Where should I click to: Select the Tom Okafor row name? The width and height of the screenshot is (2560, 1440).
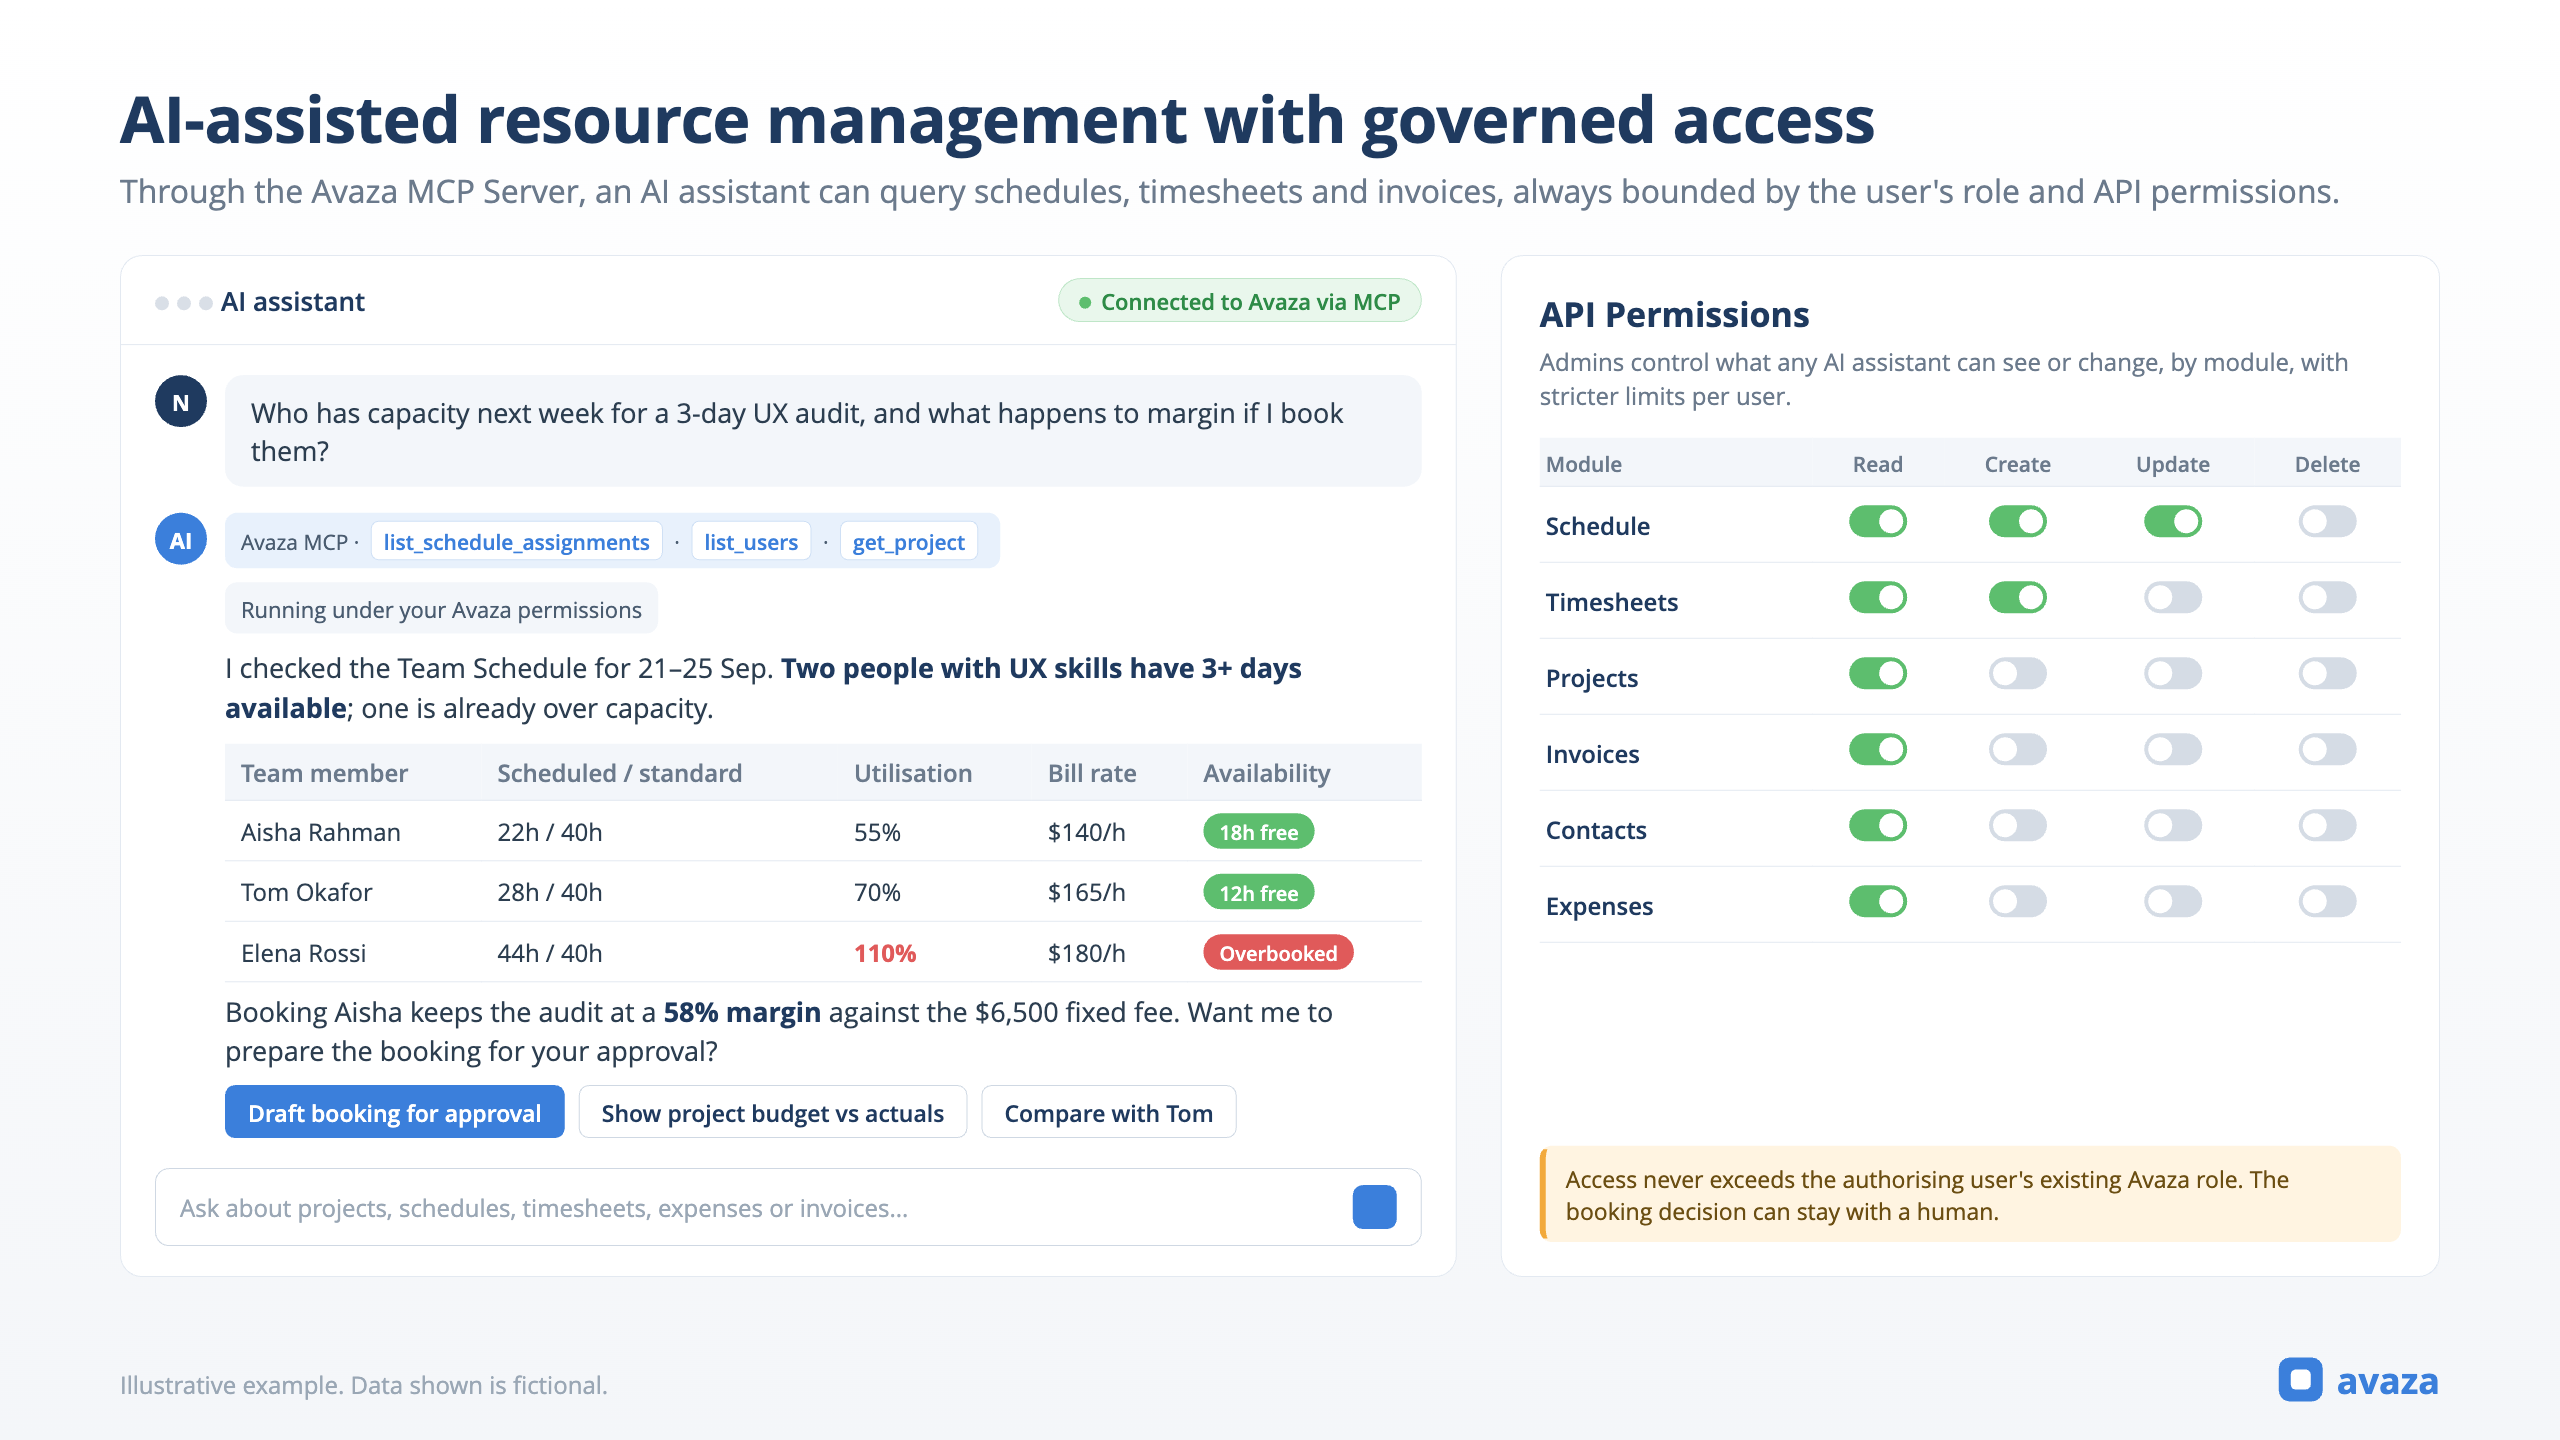[x=306, y=892]
